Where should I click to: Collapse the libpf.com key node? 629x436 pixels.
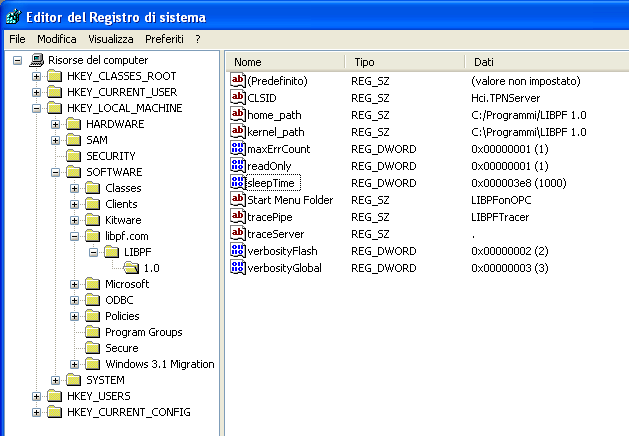point(75,236)
